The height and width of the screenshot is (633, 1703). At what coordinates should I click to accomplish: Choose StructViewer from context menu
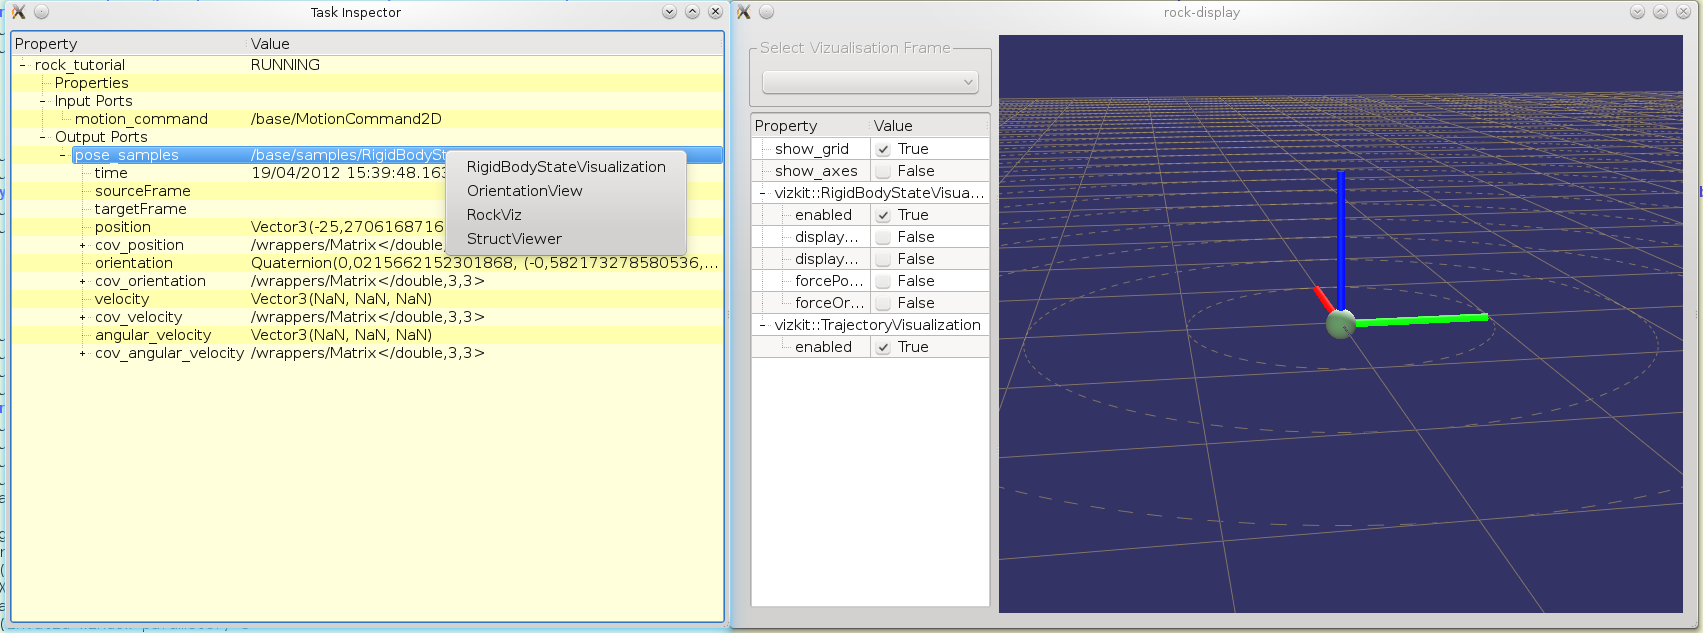[x=514, y=239]
